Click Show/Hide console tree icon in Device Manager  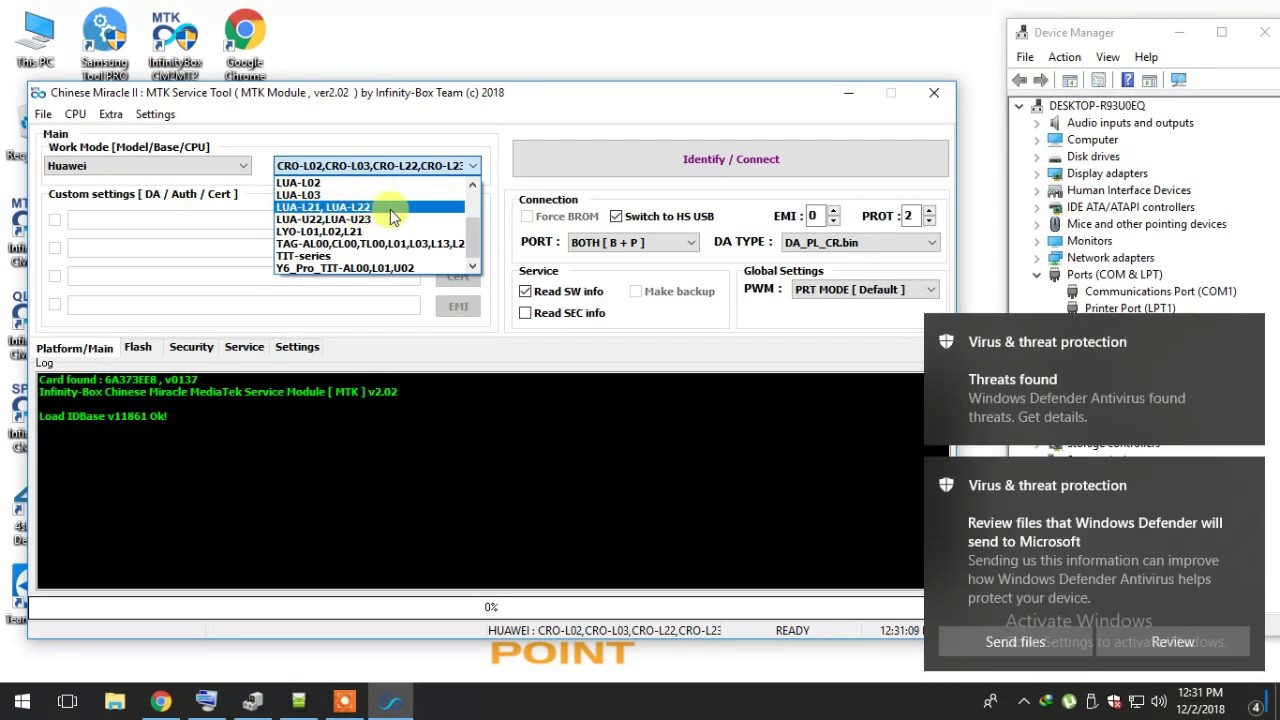pyautogui.click(x=1069, y=80)
